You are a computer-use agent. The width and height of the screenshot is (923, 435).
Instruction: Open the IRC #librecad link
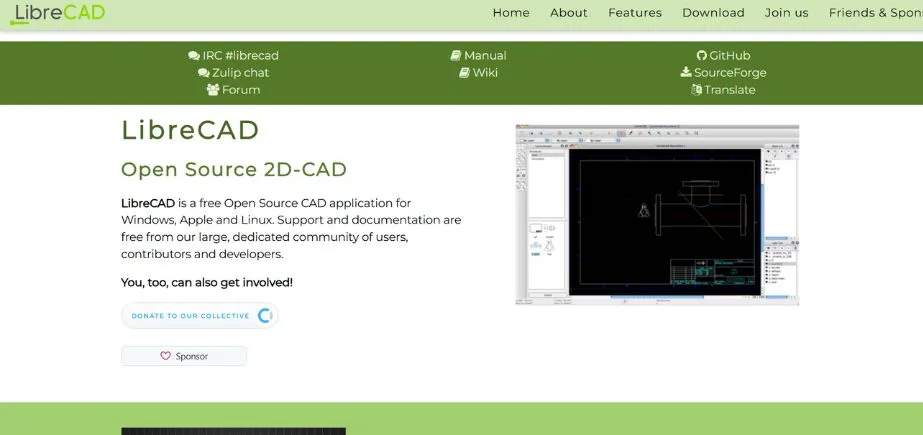pyautogui.click(x=241, y=55)
